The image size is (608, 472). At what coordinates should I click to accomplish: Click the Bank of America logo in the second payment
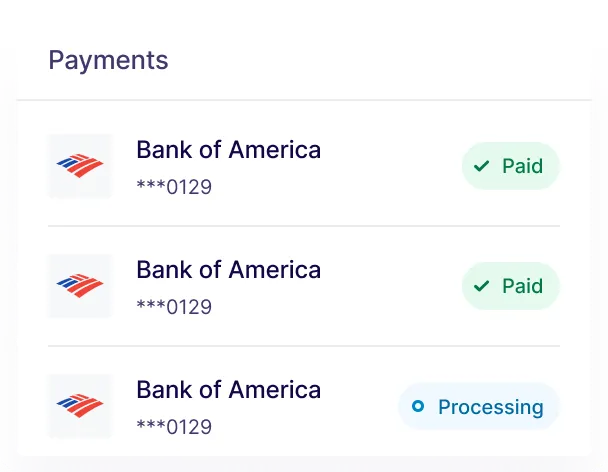click(80, 286)
